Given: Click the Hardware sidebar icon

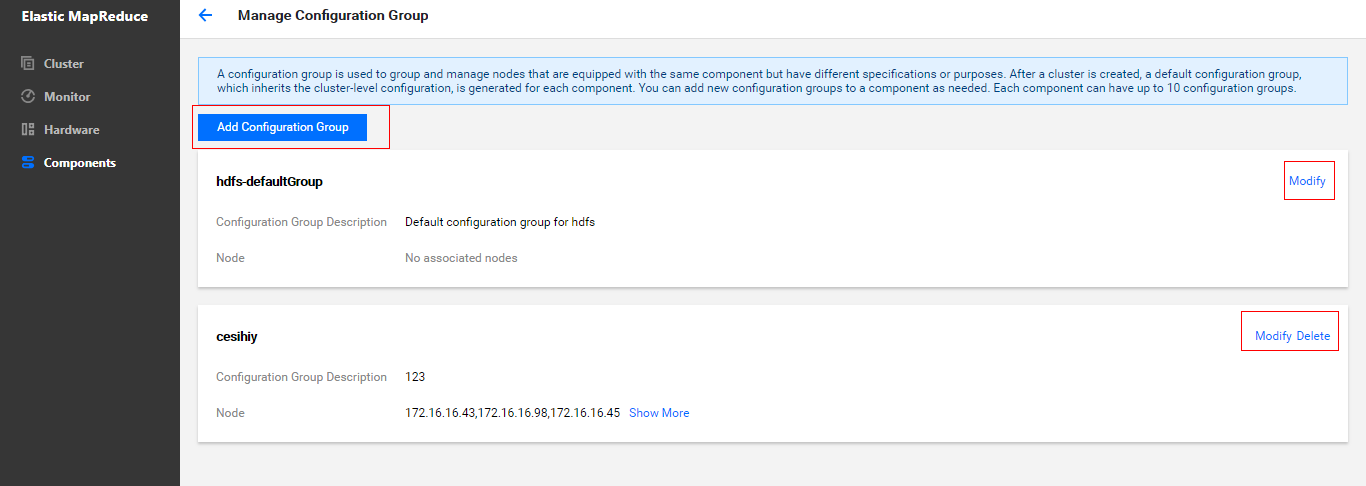Looking at the screenshot, I should (x=28, y=130).
